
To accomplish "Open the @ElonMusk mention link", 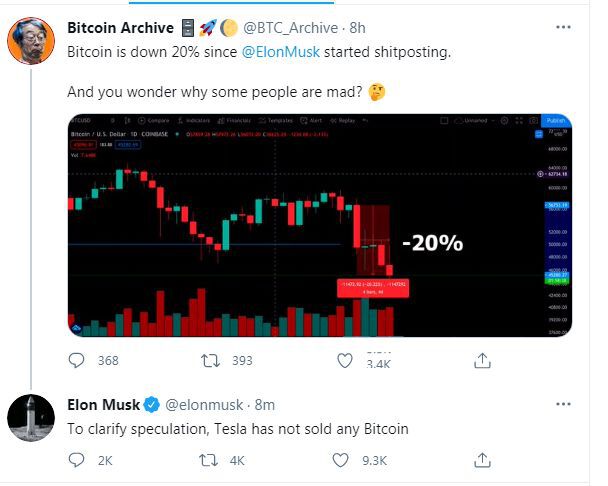I will (281, 52).
